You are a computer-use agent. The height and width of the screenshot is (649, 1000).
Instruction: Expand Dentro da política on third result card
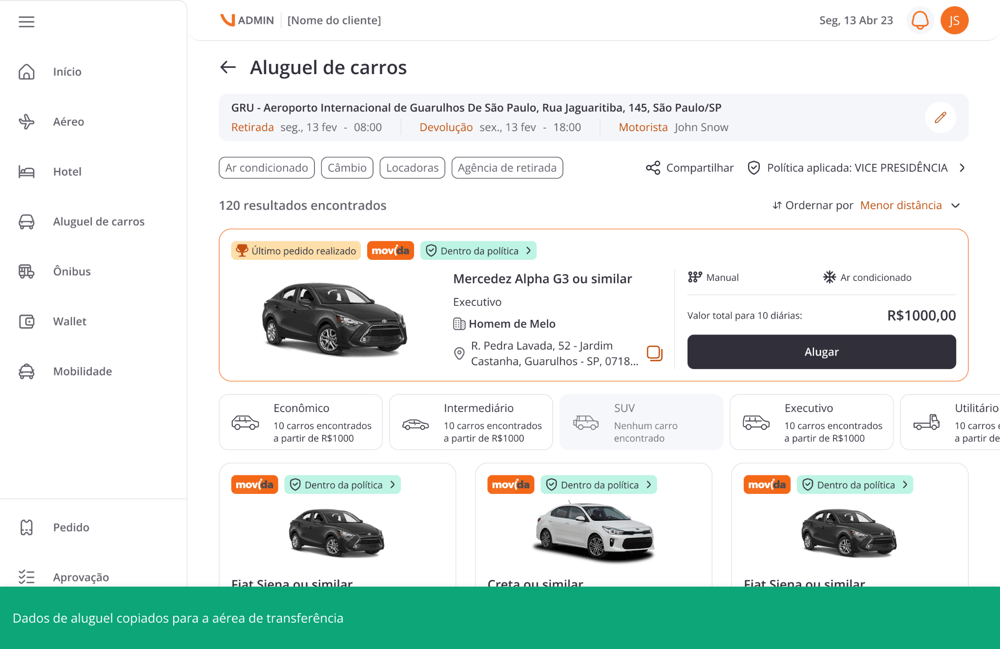[855, 485]
